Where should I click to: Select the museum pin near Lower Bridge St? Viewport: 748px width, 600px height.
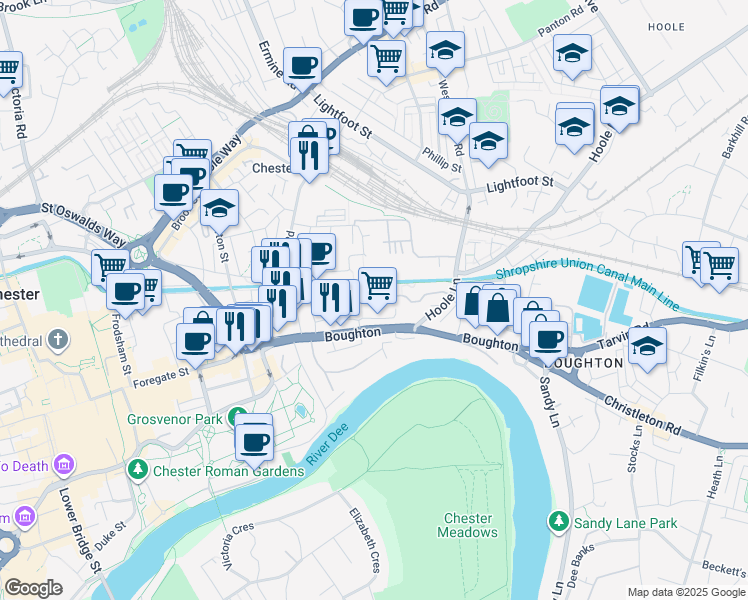tap(64, 464)
